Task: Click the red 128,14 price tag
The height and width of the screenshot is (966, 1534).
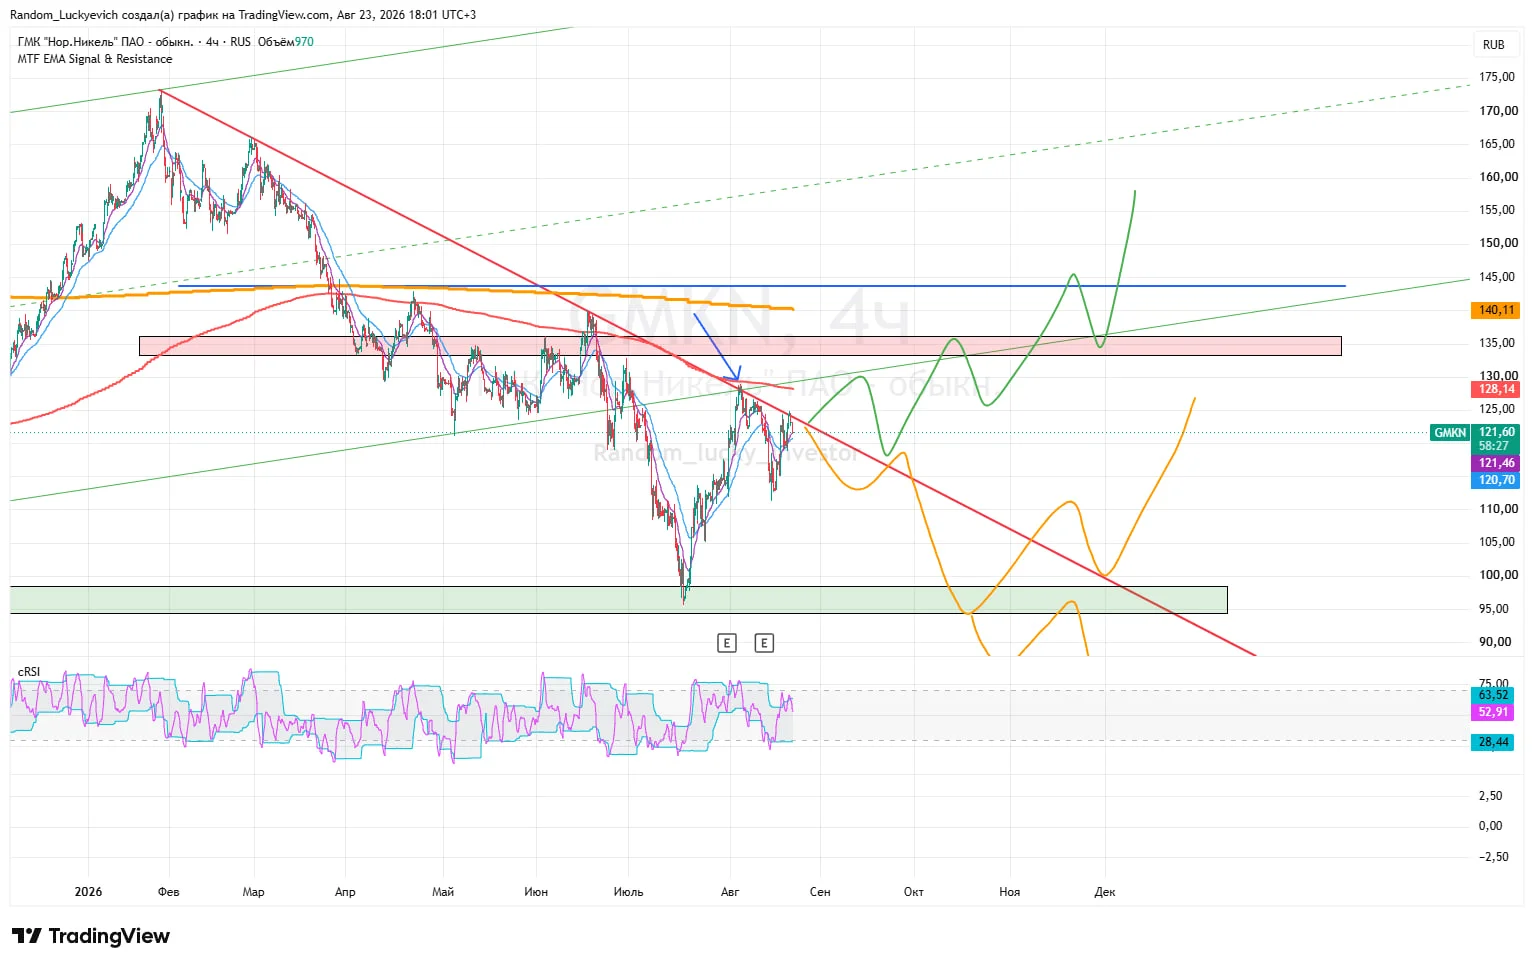Action: point(1496,389)
